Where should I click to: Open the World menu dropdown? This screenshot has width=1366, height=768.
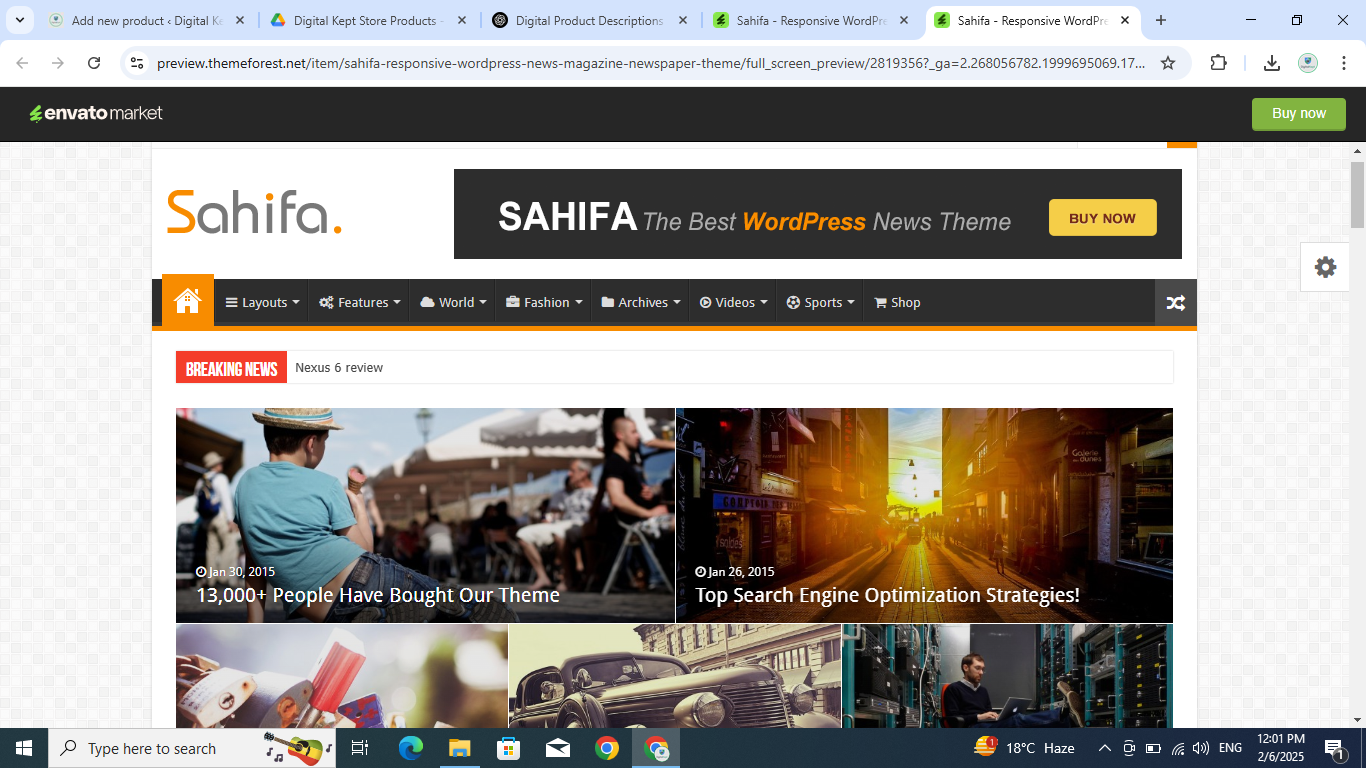tap(453, 302)
